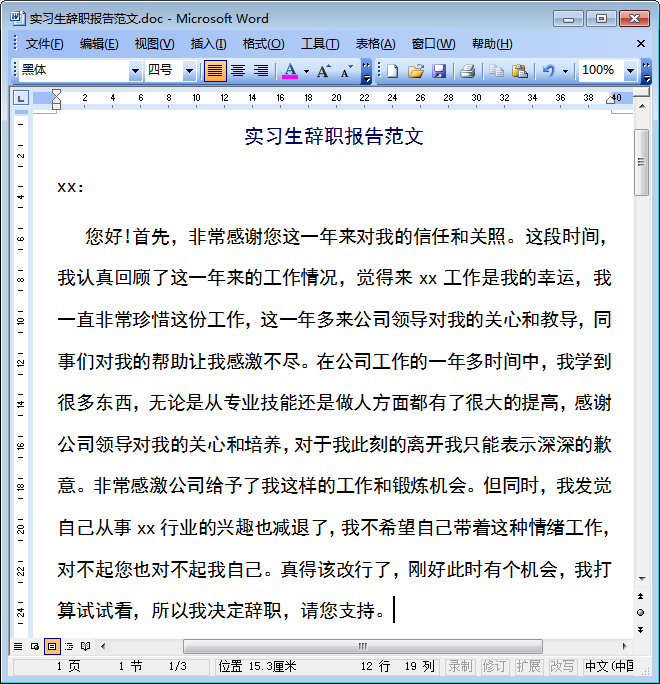
Task: Open the font color dropdown arrow
Action: 306,71
